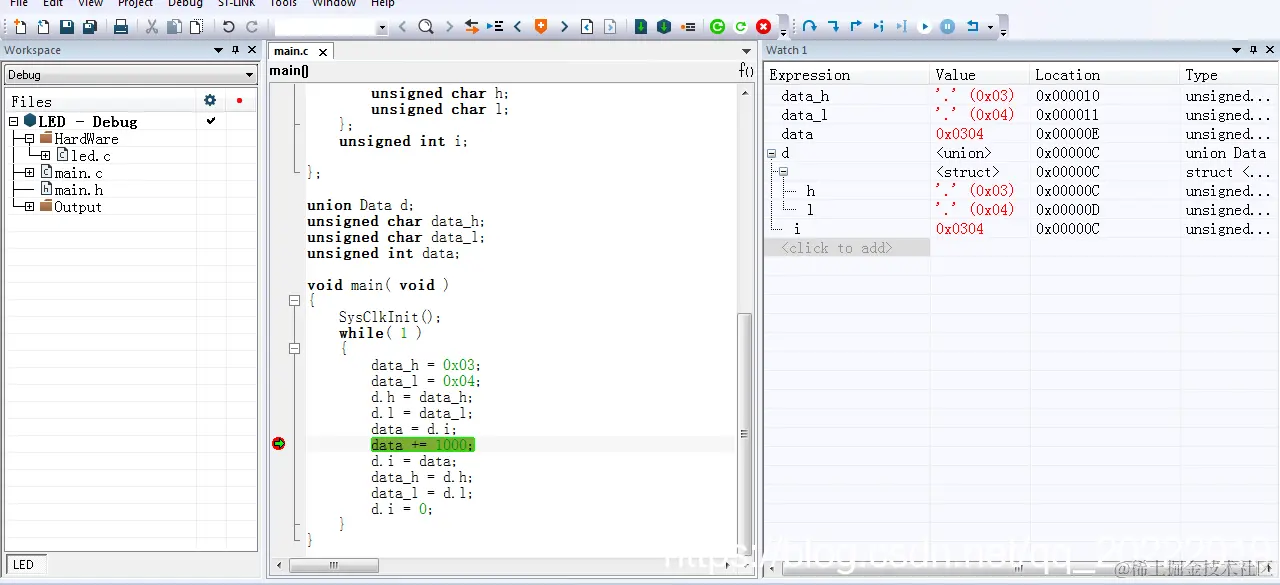Open the reset options dropdown arrow
Screen dimensions: 1280x585
click(990, 28)
